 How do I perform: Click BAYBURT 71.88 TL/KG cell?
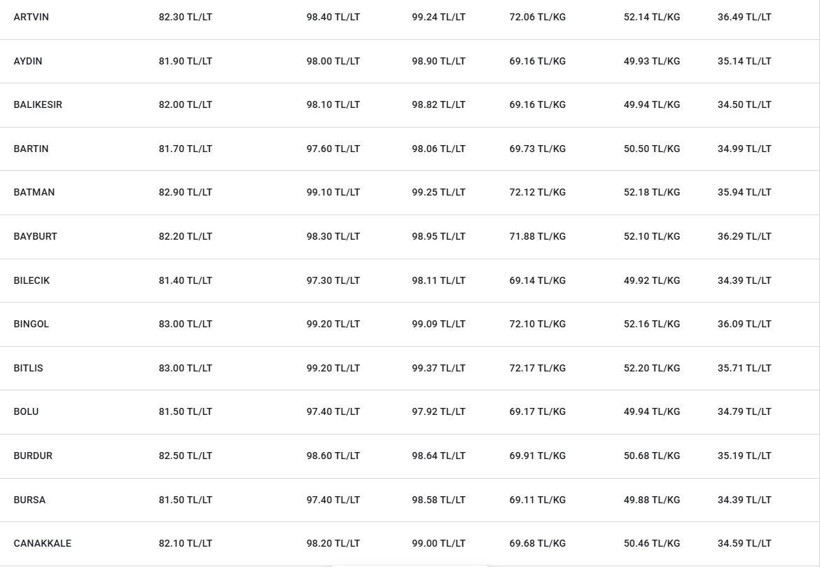(x=538, y=236)
